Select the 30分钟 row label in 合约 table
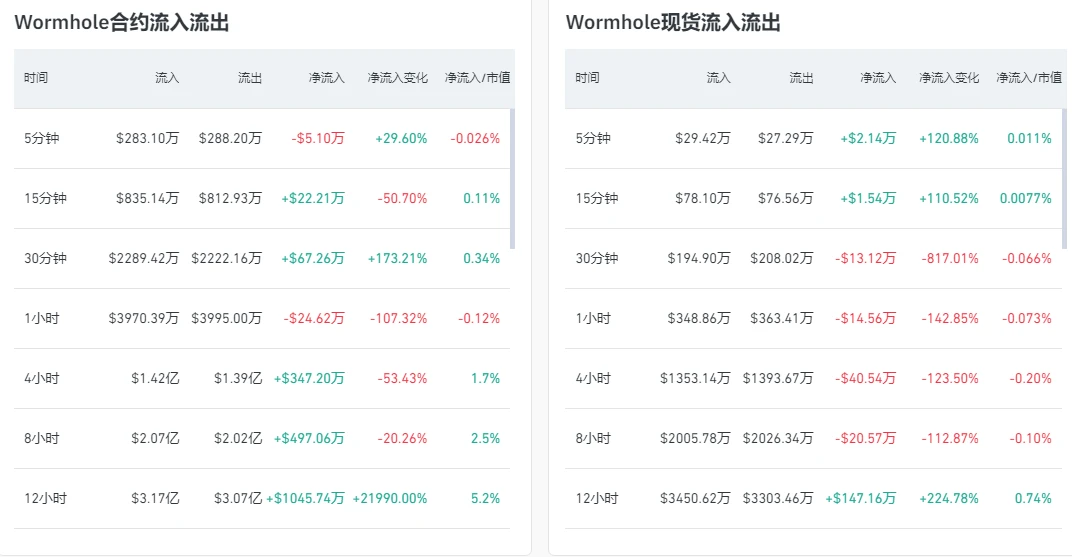 (45, 259)
